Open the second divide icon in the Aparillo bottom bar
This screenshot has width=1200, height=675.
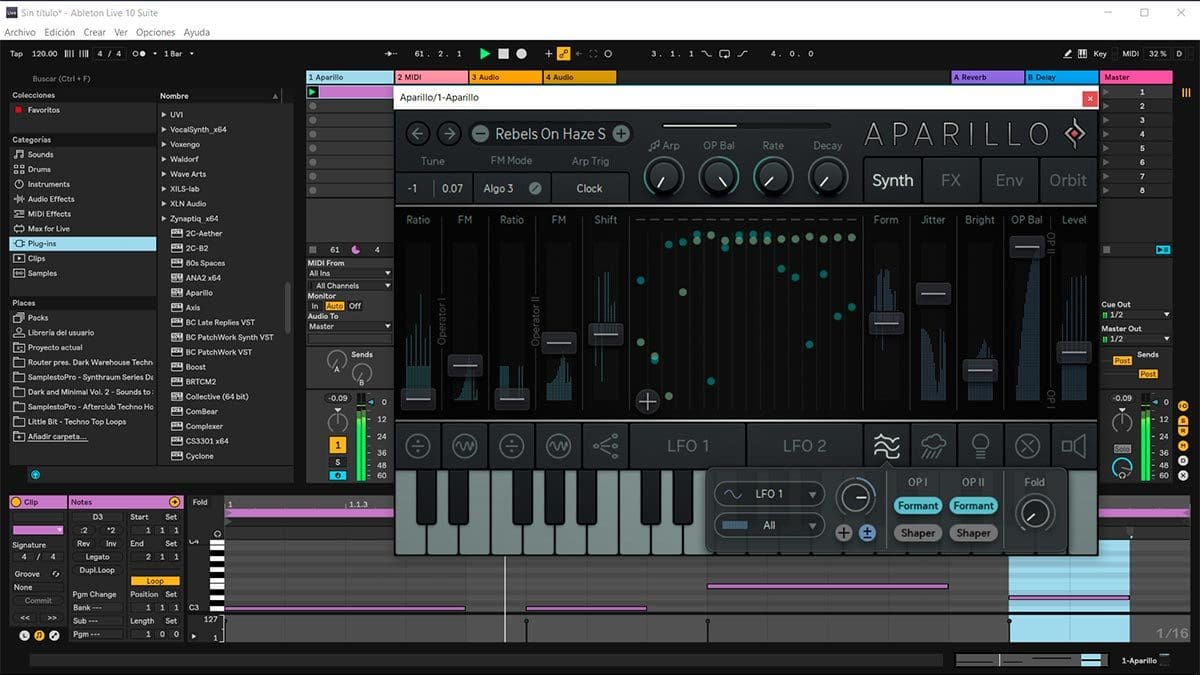pyautogui.click(x=512, y=445)
